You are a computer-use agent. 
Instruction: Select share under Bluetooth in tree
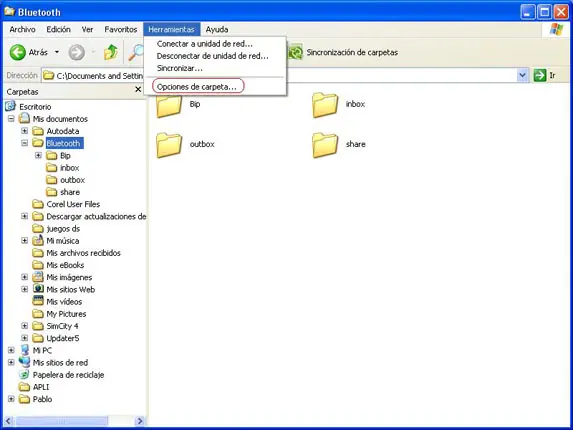pos(70,192)
